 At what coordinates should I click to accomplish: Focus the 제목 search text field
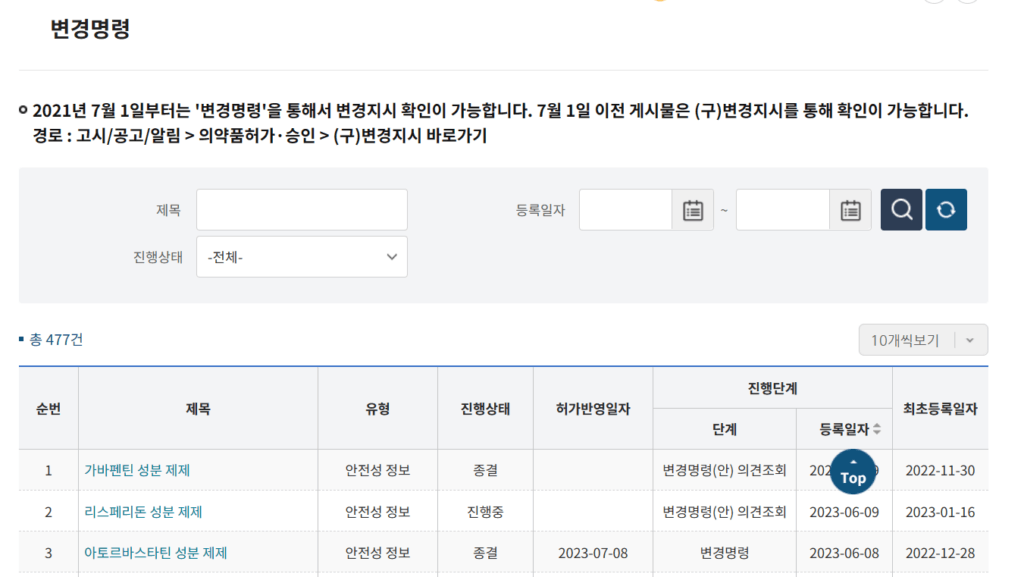pos(302,210)
